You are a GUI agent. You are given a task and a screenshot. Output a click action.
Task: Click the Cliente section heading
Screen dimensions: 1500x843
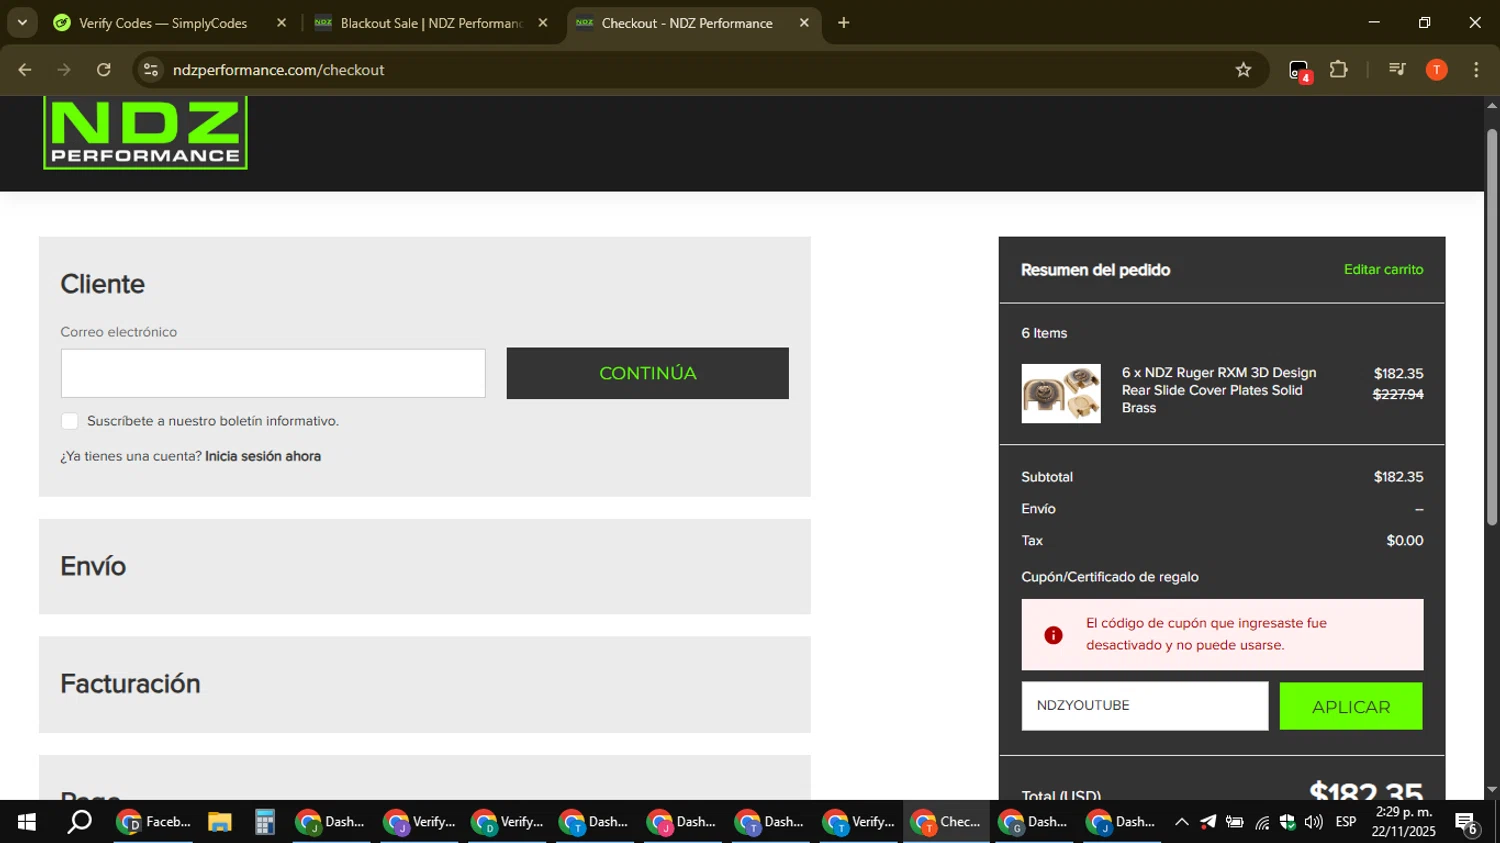pyautogui.click(x=103, y=284)
